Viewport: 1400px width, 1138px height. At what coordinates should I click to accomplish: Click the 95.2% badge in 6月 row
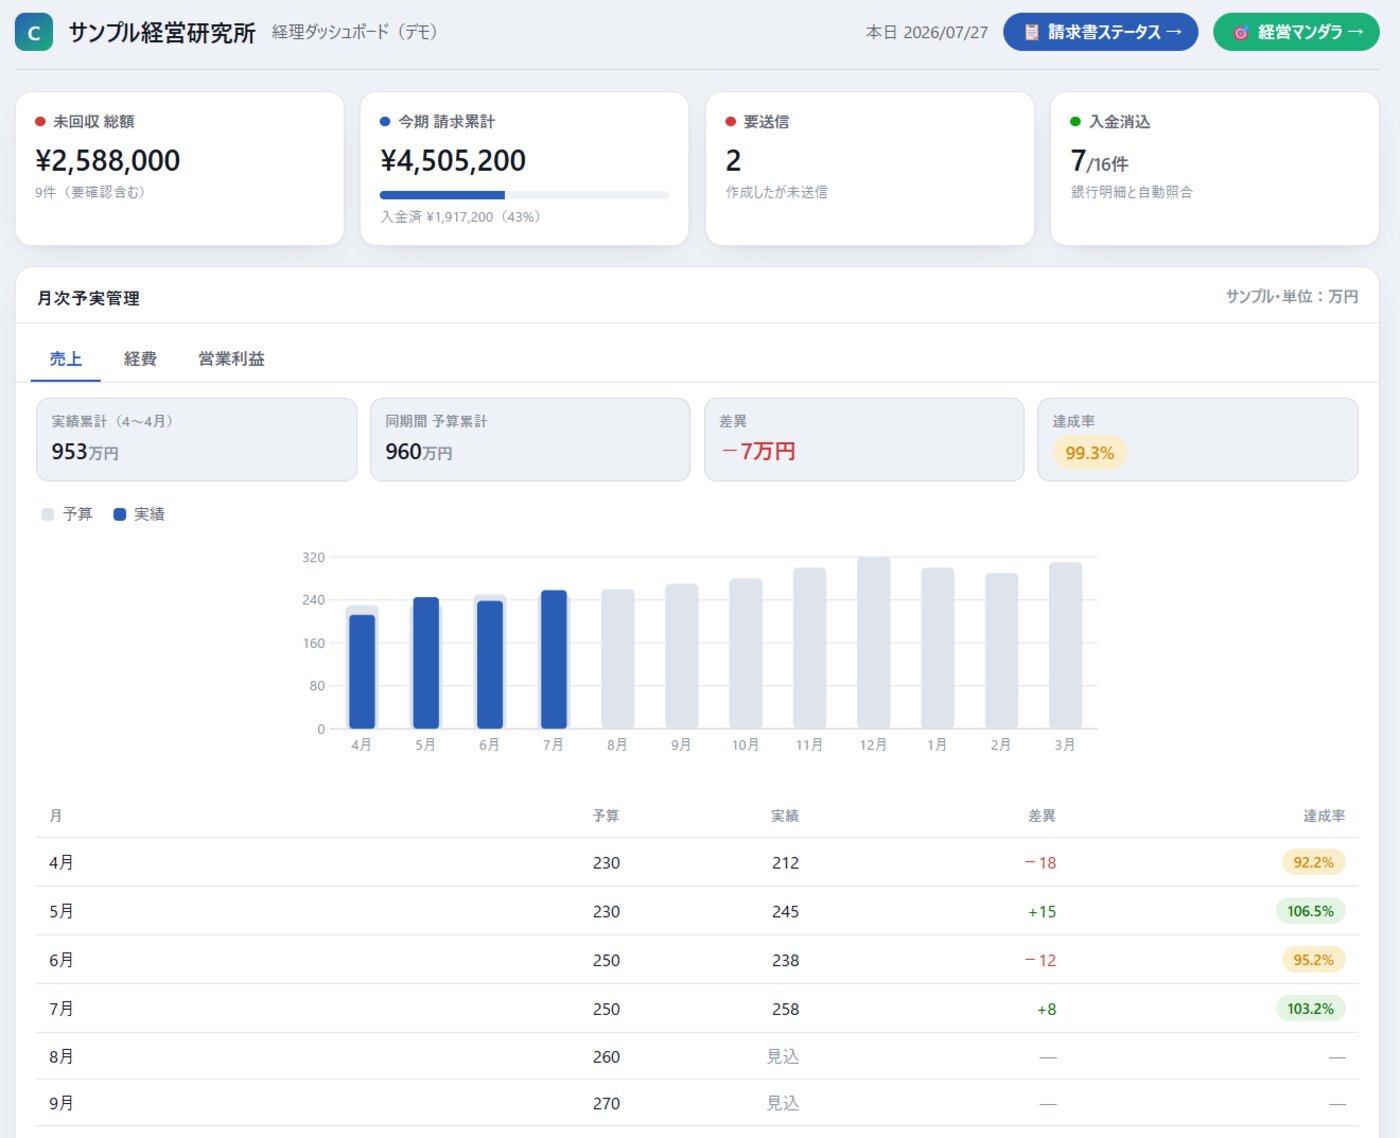[1314, 960]
